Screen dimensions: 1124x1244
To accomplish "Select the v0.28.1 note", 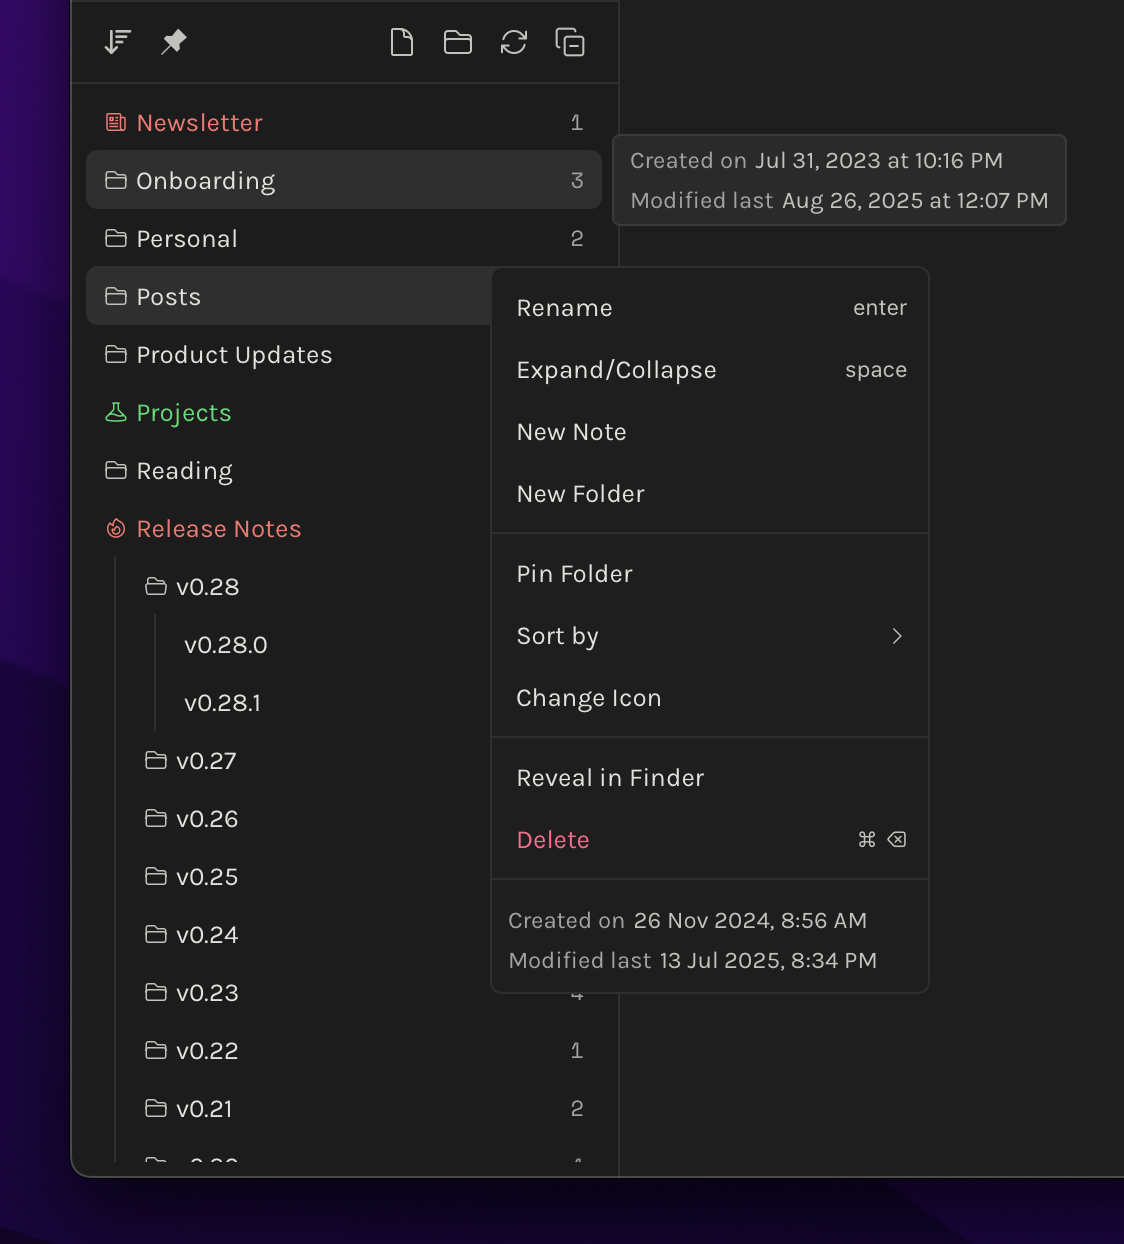I will coord(222,703).
